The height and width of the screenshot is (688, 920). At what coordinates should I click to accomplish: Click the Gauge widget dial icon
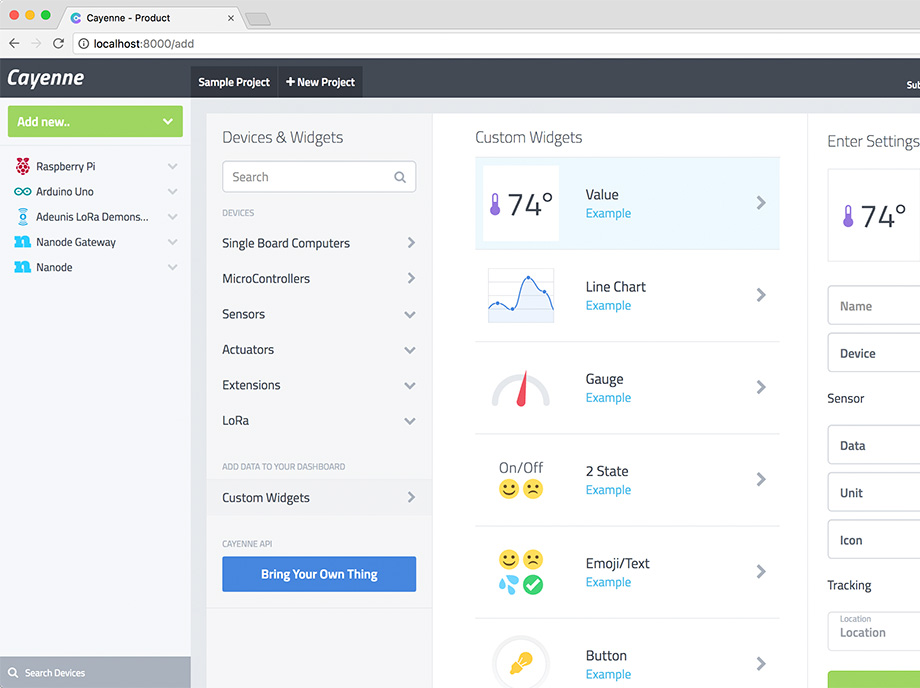[520, 388]
